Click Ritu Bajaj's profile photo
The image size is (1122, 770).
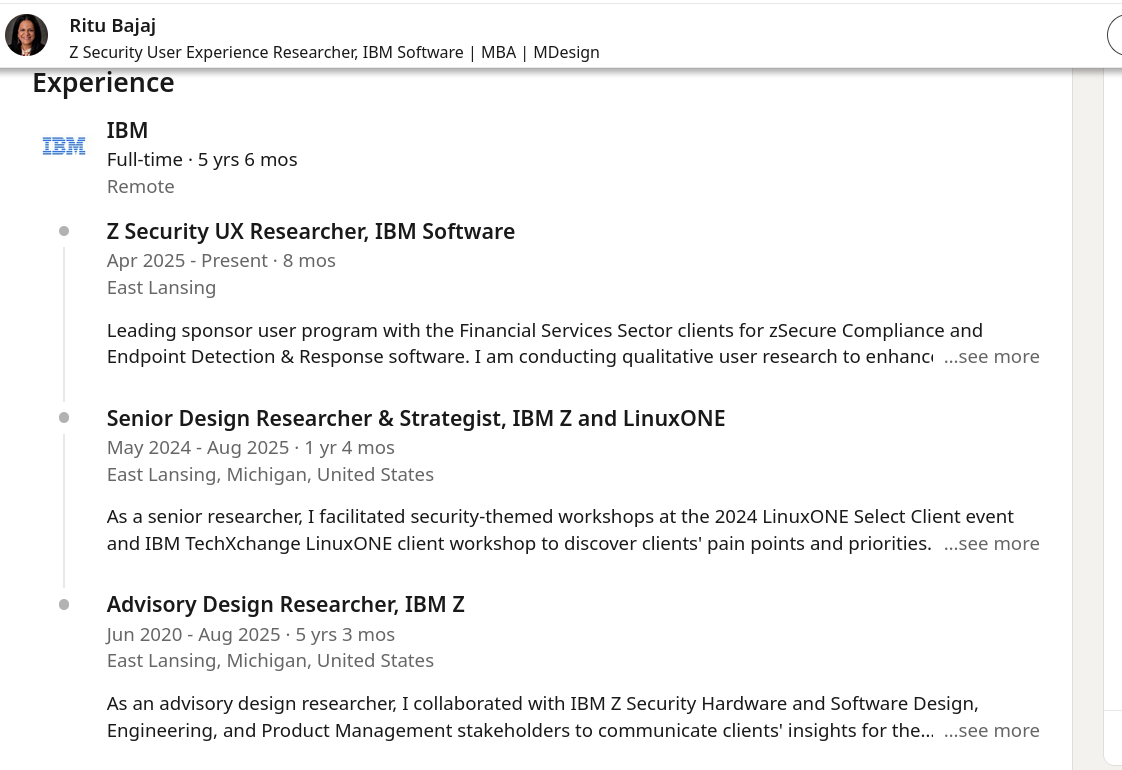click(27, 34)
